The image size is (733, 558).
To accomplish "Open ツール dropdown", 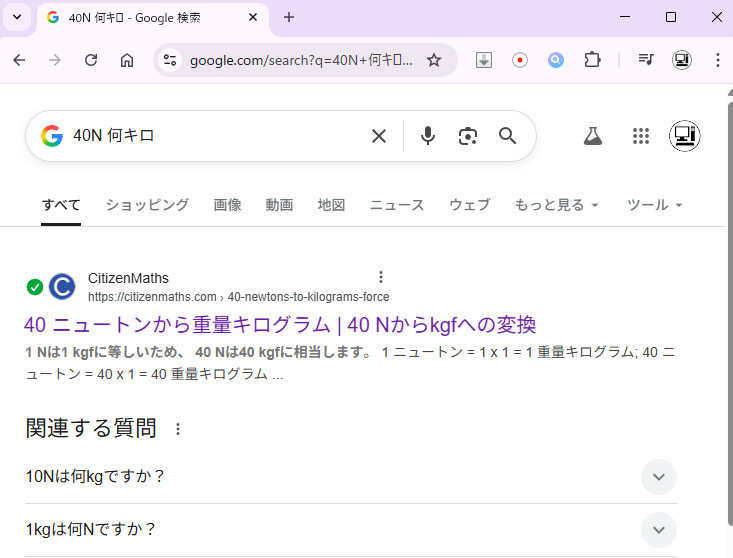I will point(654,205).
